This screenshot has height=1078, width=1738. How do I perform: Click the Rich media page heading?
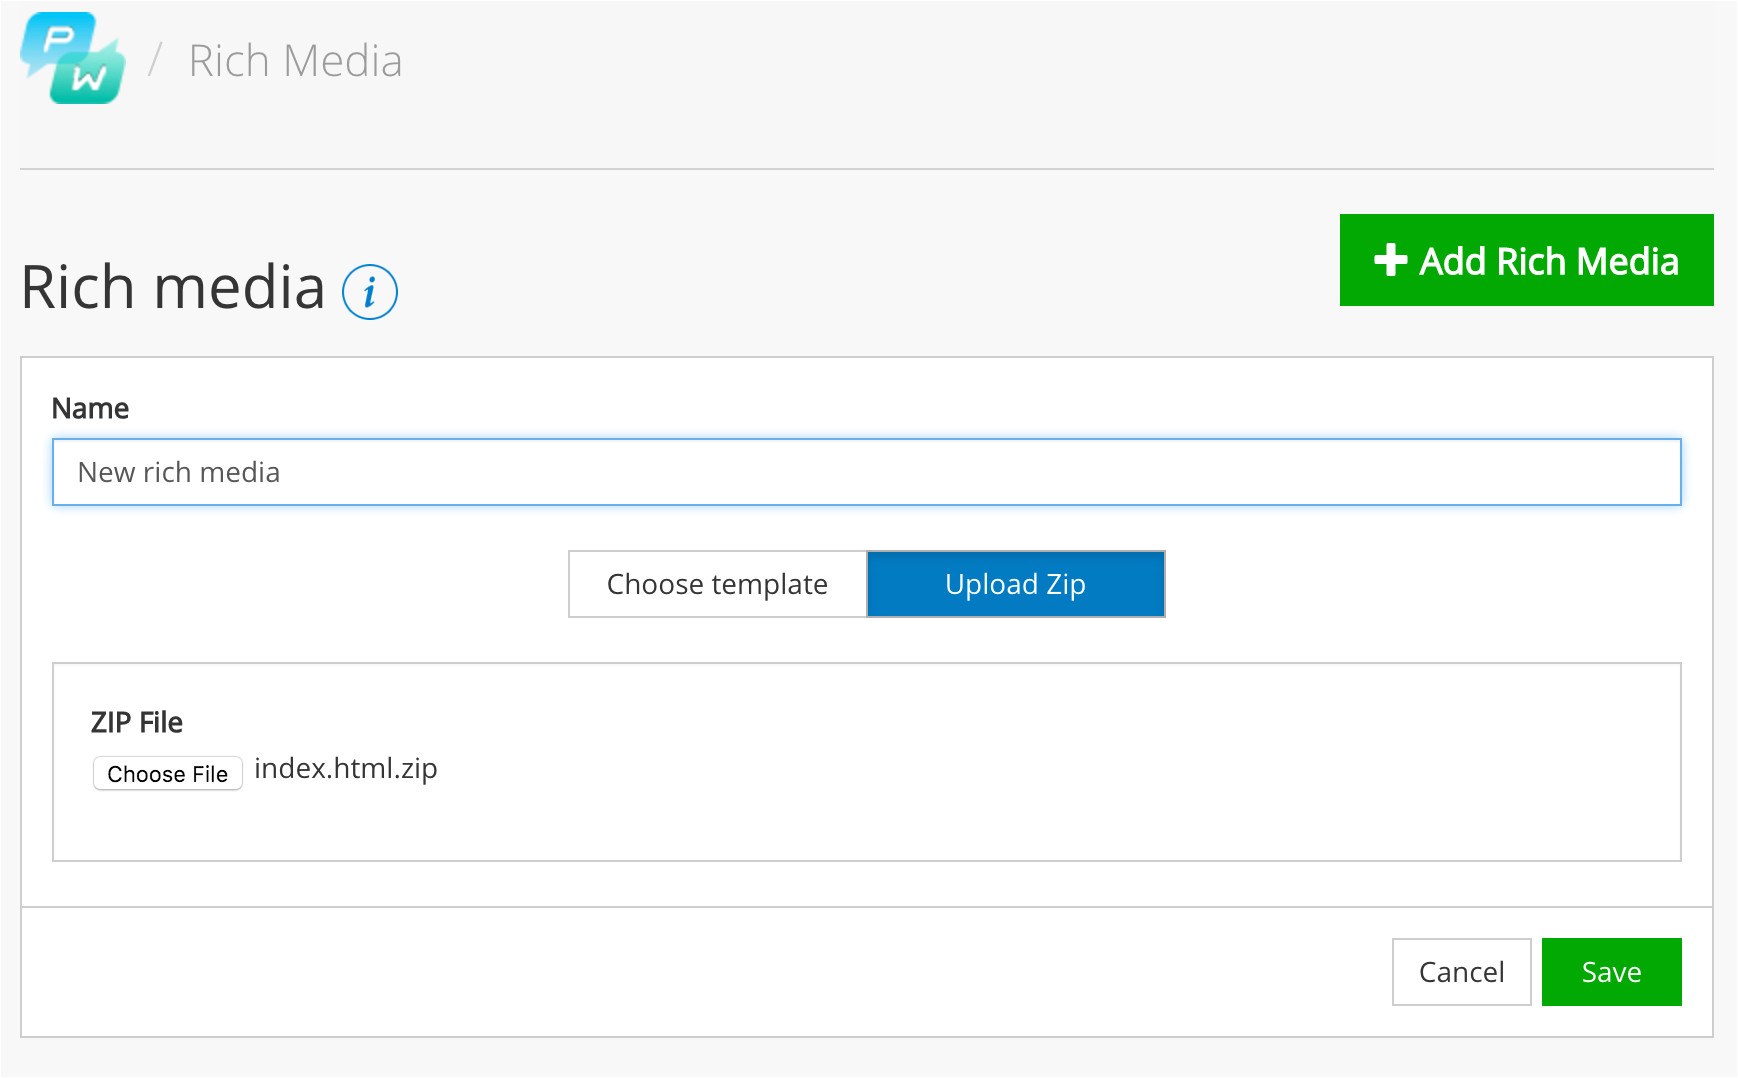click(173, 288)
